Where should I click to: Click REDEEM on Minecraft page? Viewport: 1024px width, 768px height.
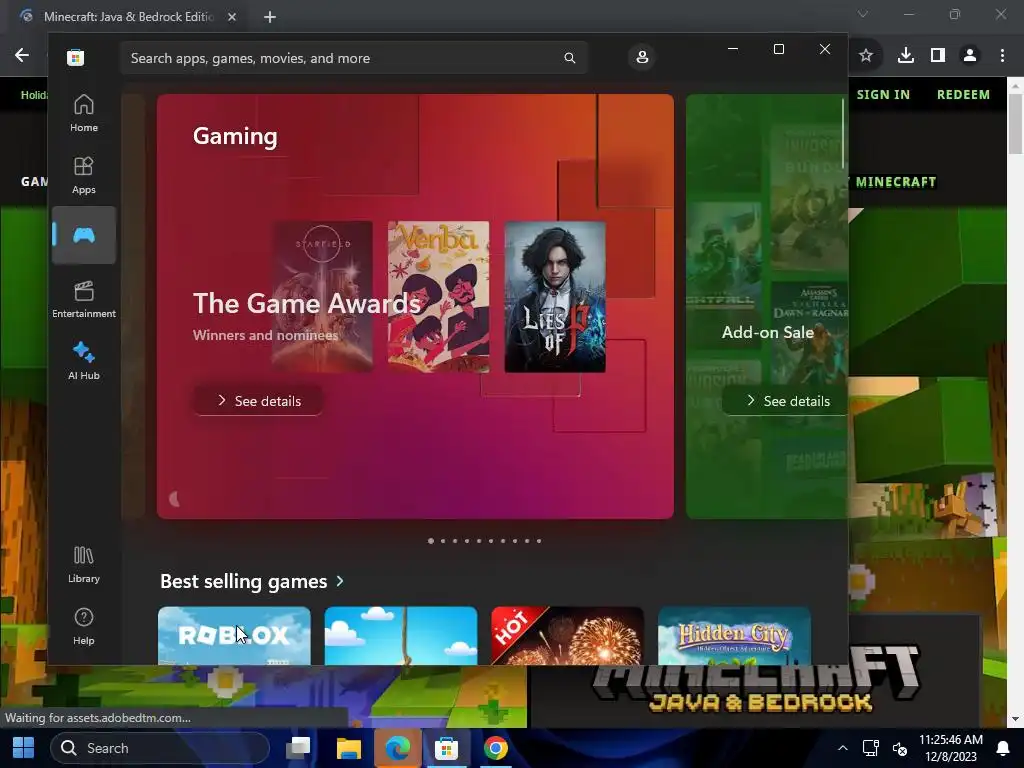click(963, 95)
